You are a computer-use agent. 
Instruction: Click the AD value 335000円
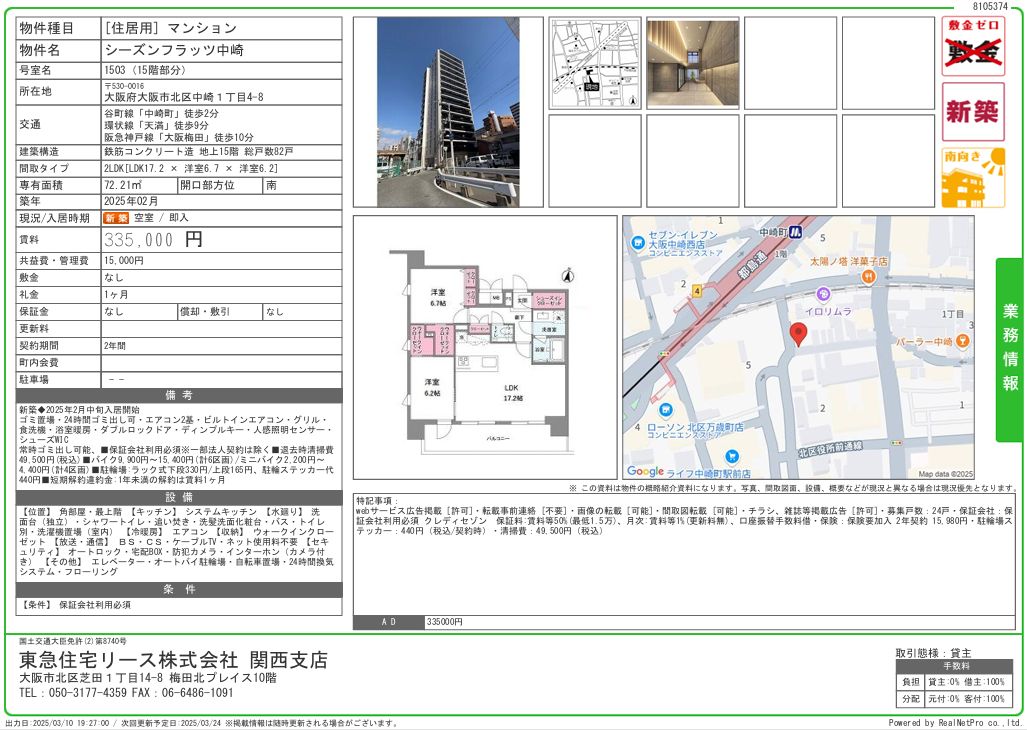(445, 622)
